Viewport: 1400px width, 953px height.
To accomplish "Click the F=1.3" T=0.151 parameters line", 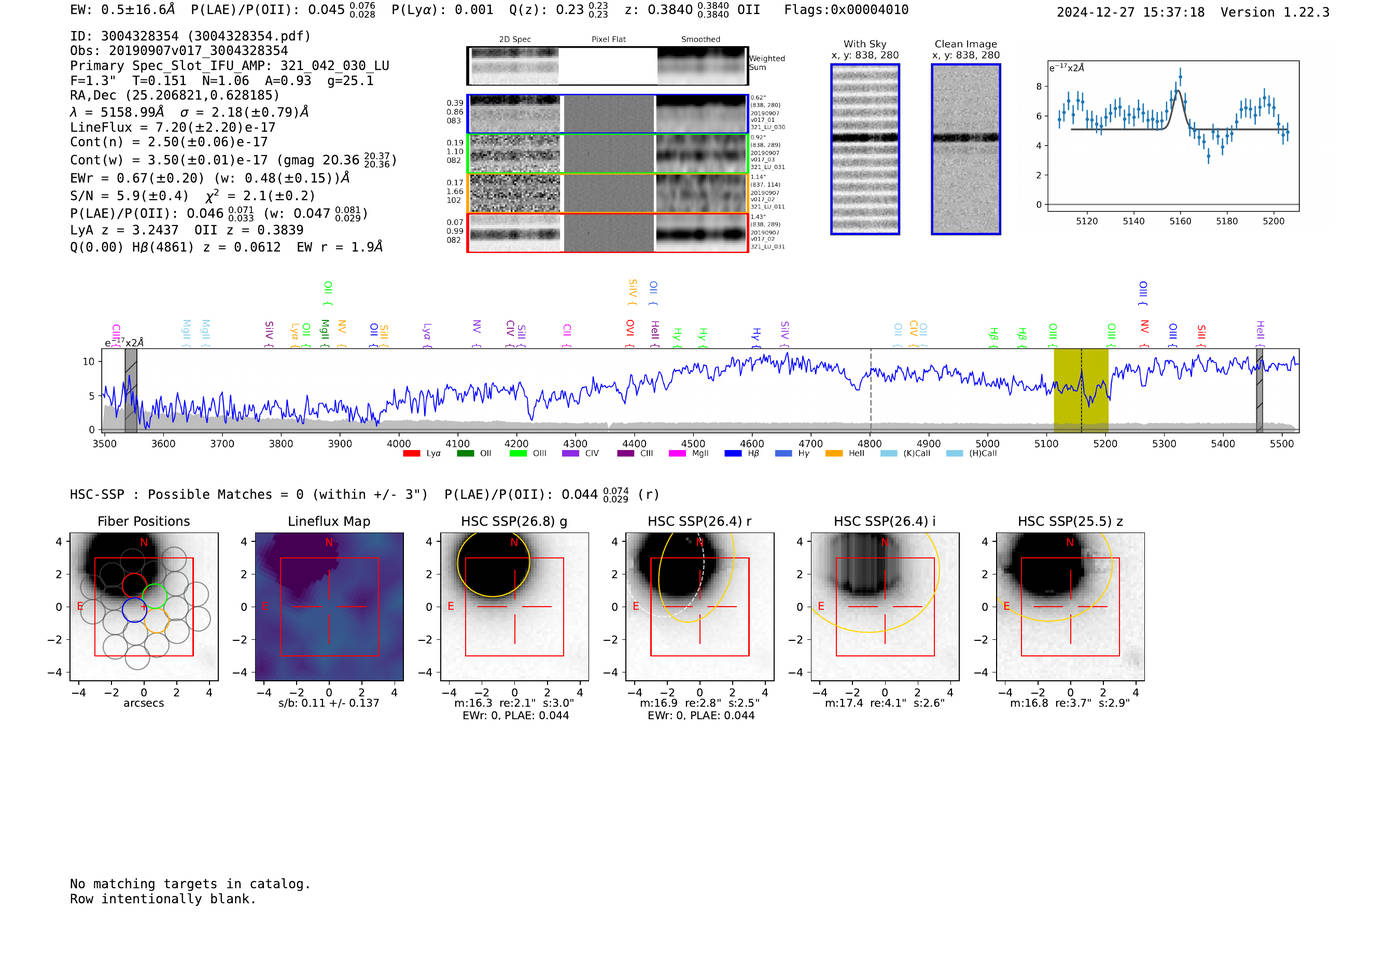I will click(222, 80).
